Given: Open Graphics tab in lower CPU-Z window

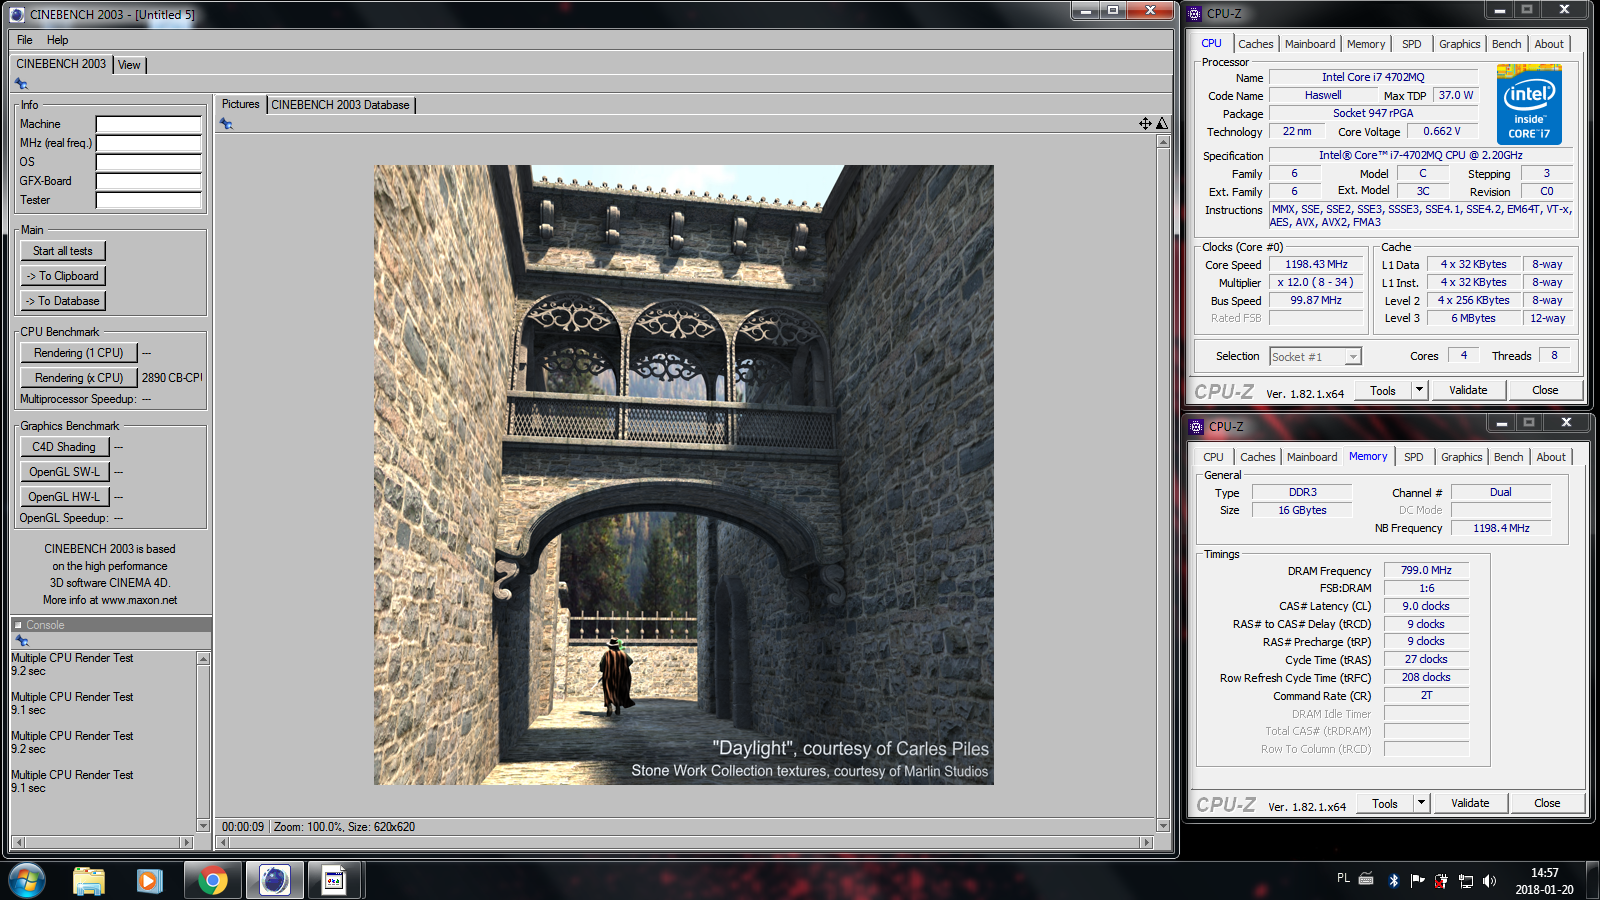Looking at the screenshot, I should tap(1462, 457).
